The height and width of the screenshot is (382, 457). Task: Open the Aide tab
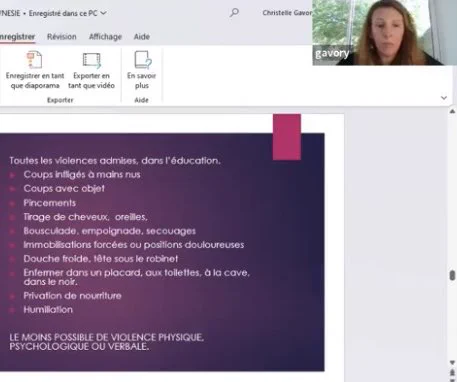(x=142, y=37)
